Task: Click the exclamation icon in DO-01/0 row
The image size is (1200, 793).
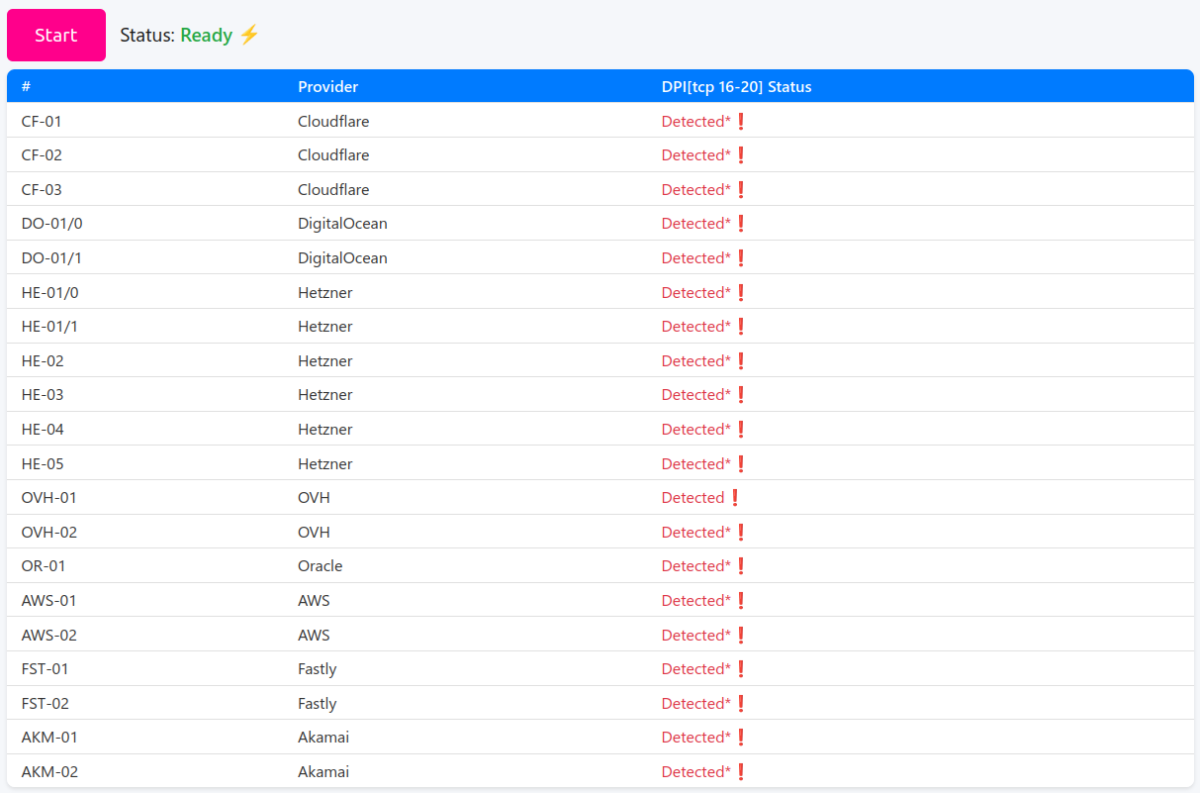Action: [741, 223]
